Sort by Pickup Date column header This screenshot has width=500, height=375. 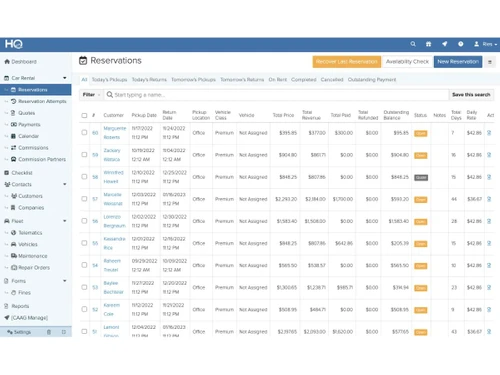pyautogui.click(x=144, y=115)
